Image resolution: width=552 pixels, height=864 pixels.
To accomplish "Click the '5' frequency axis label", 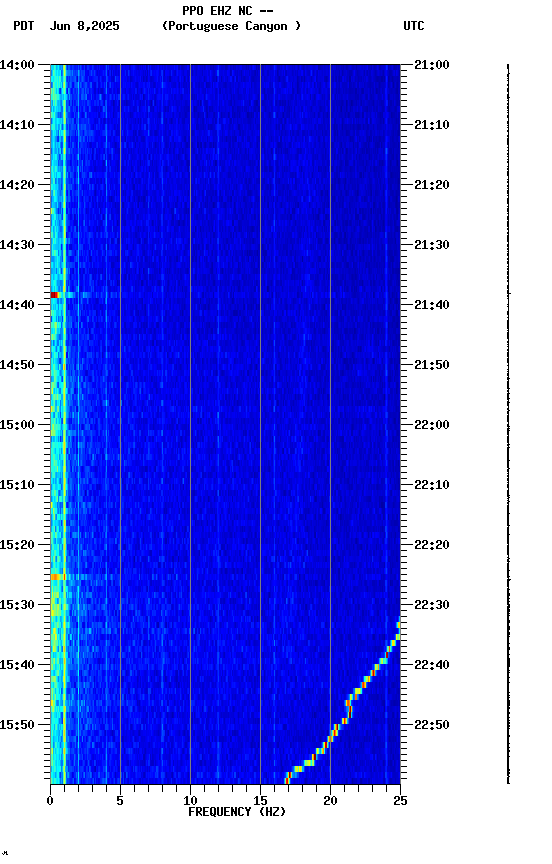I will coord(120,801).
